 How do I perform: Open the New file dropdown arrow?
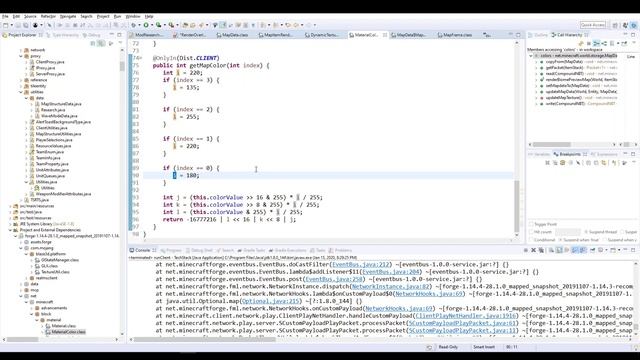click(x=12, y=25)
